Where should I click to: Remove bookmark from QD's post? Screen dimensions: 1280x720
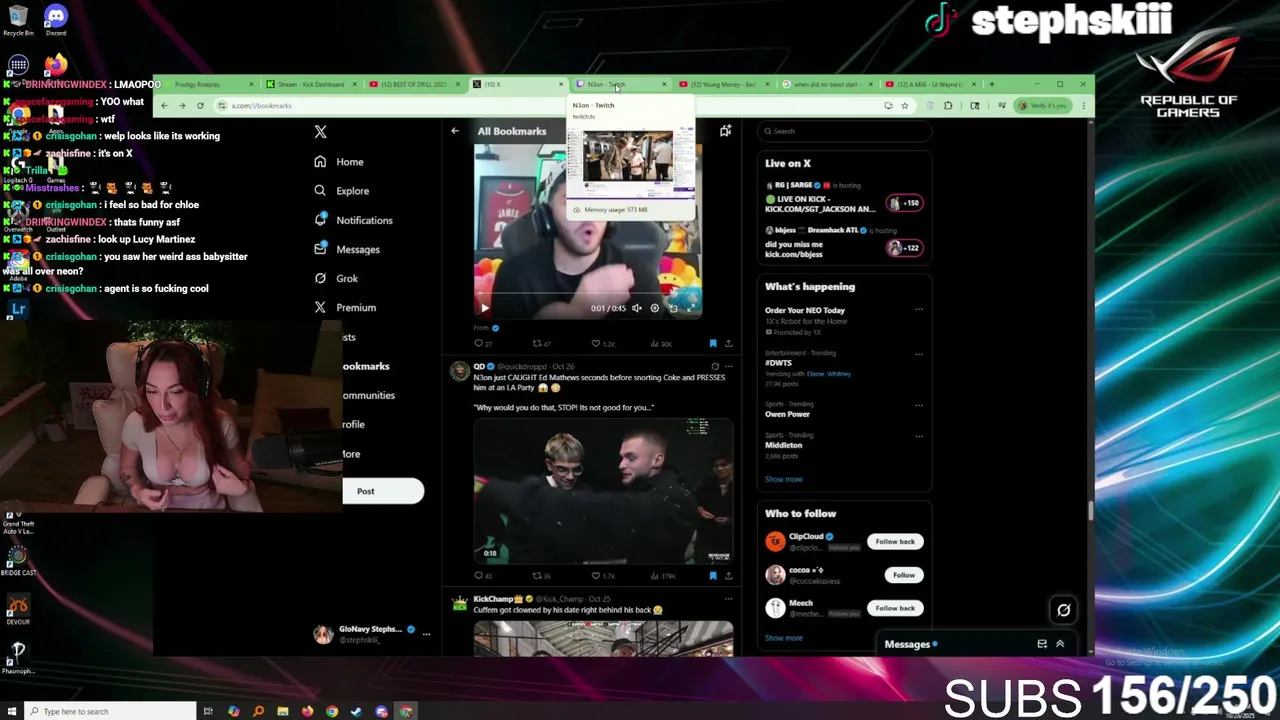click(x=713, y=576)
